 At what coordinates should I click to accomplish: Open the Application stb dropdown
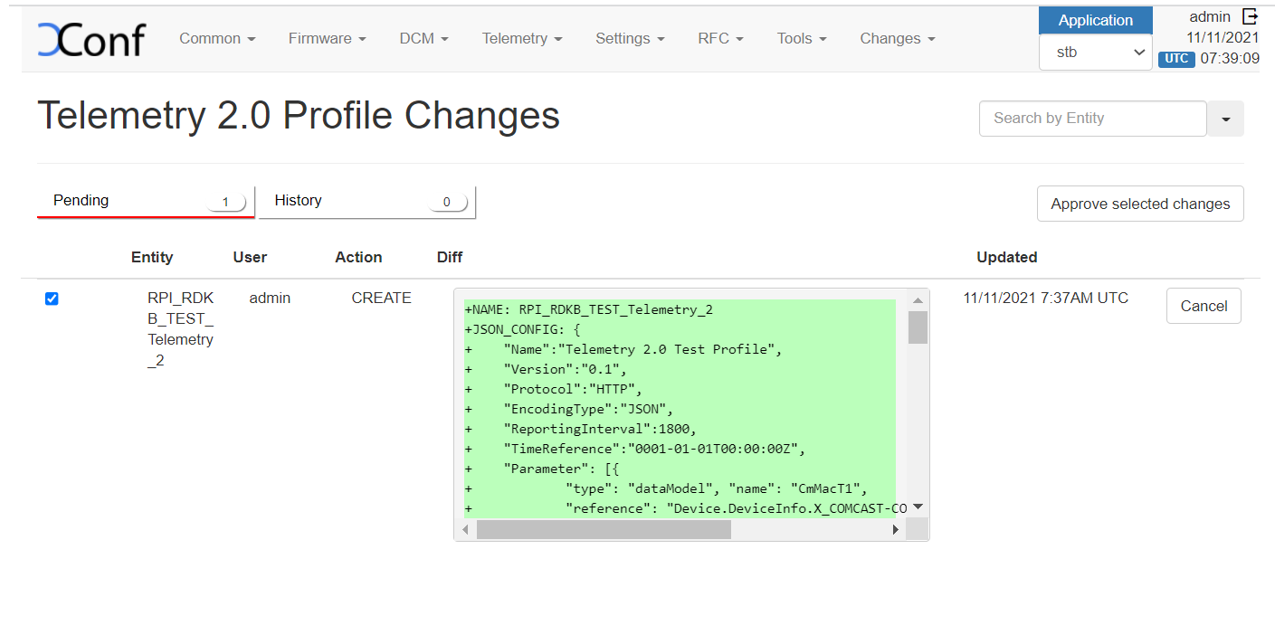point(1095,53)
